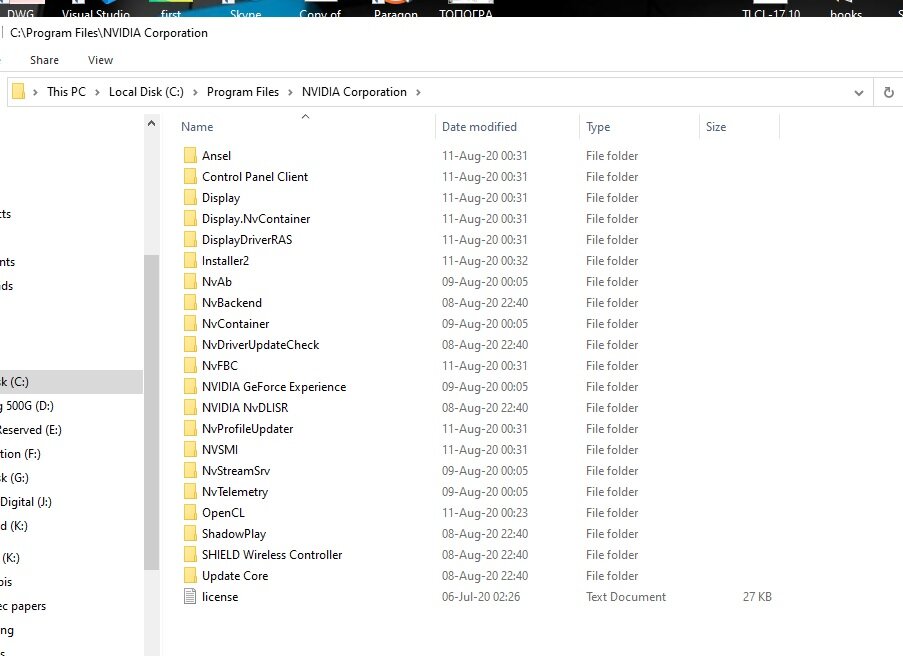This screenshot has width=903, height=656.
Task: Select the Digital (J:) drive in the sidebar
Action: (26, 502)
